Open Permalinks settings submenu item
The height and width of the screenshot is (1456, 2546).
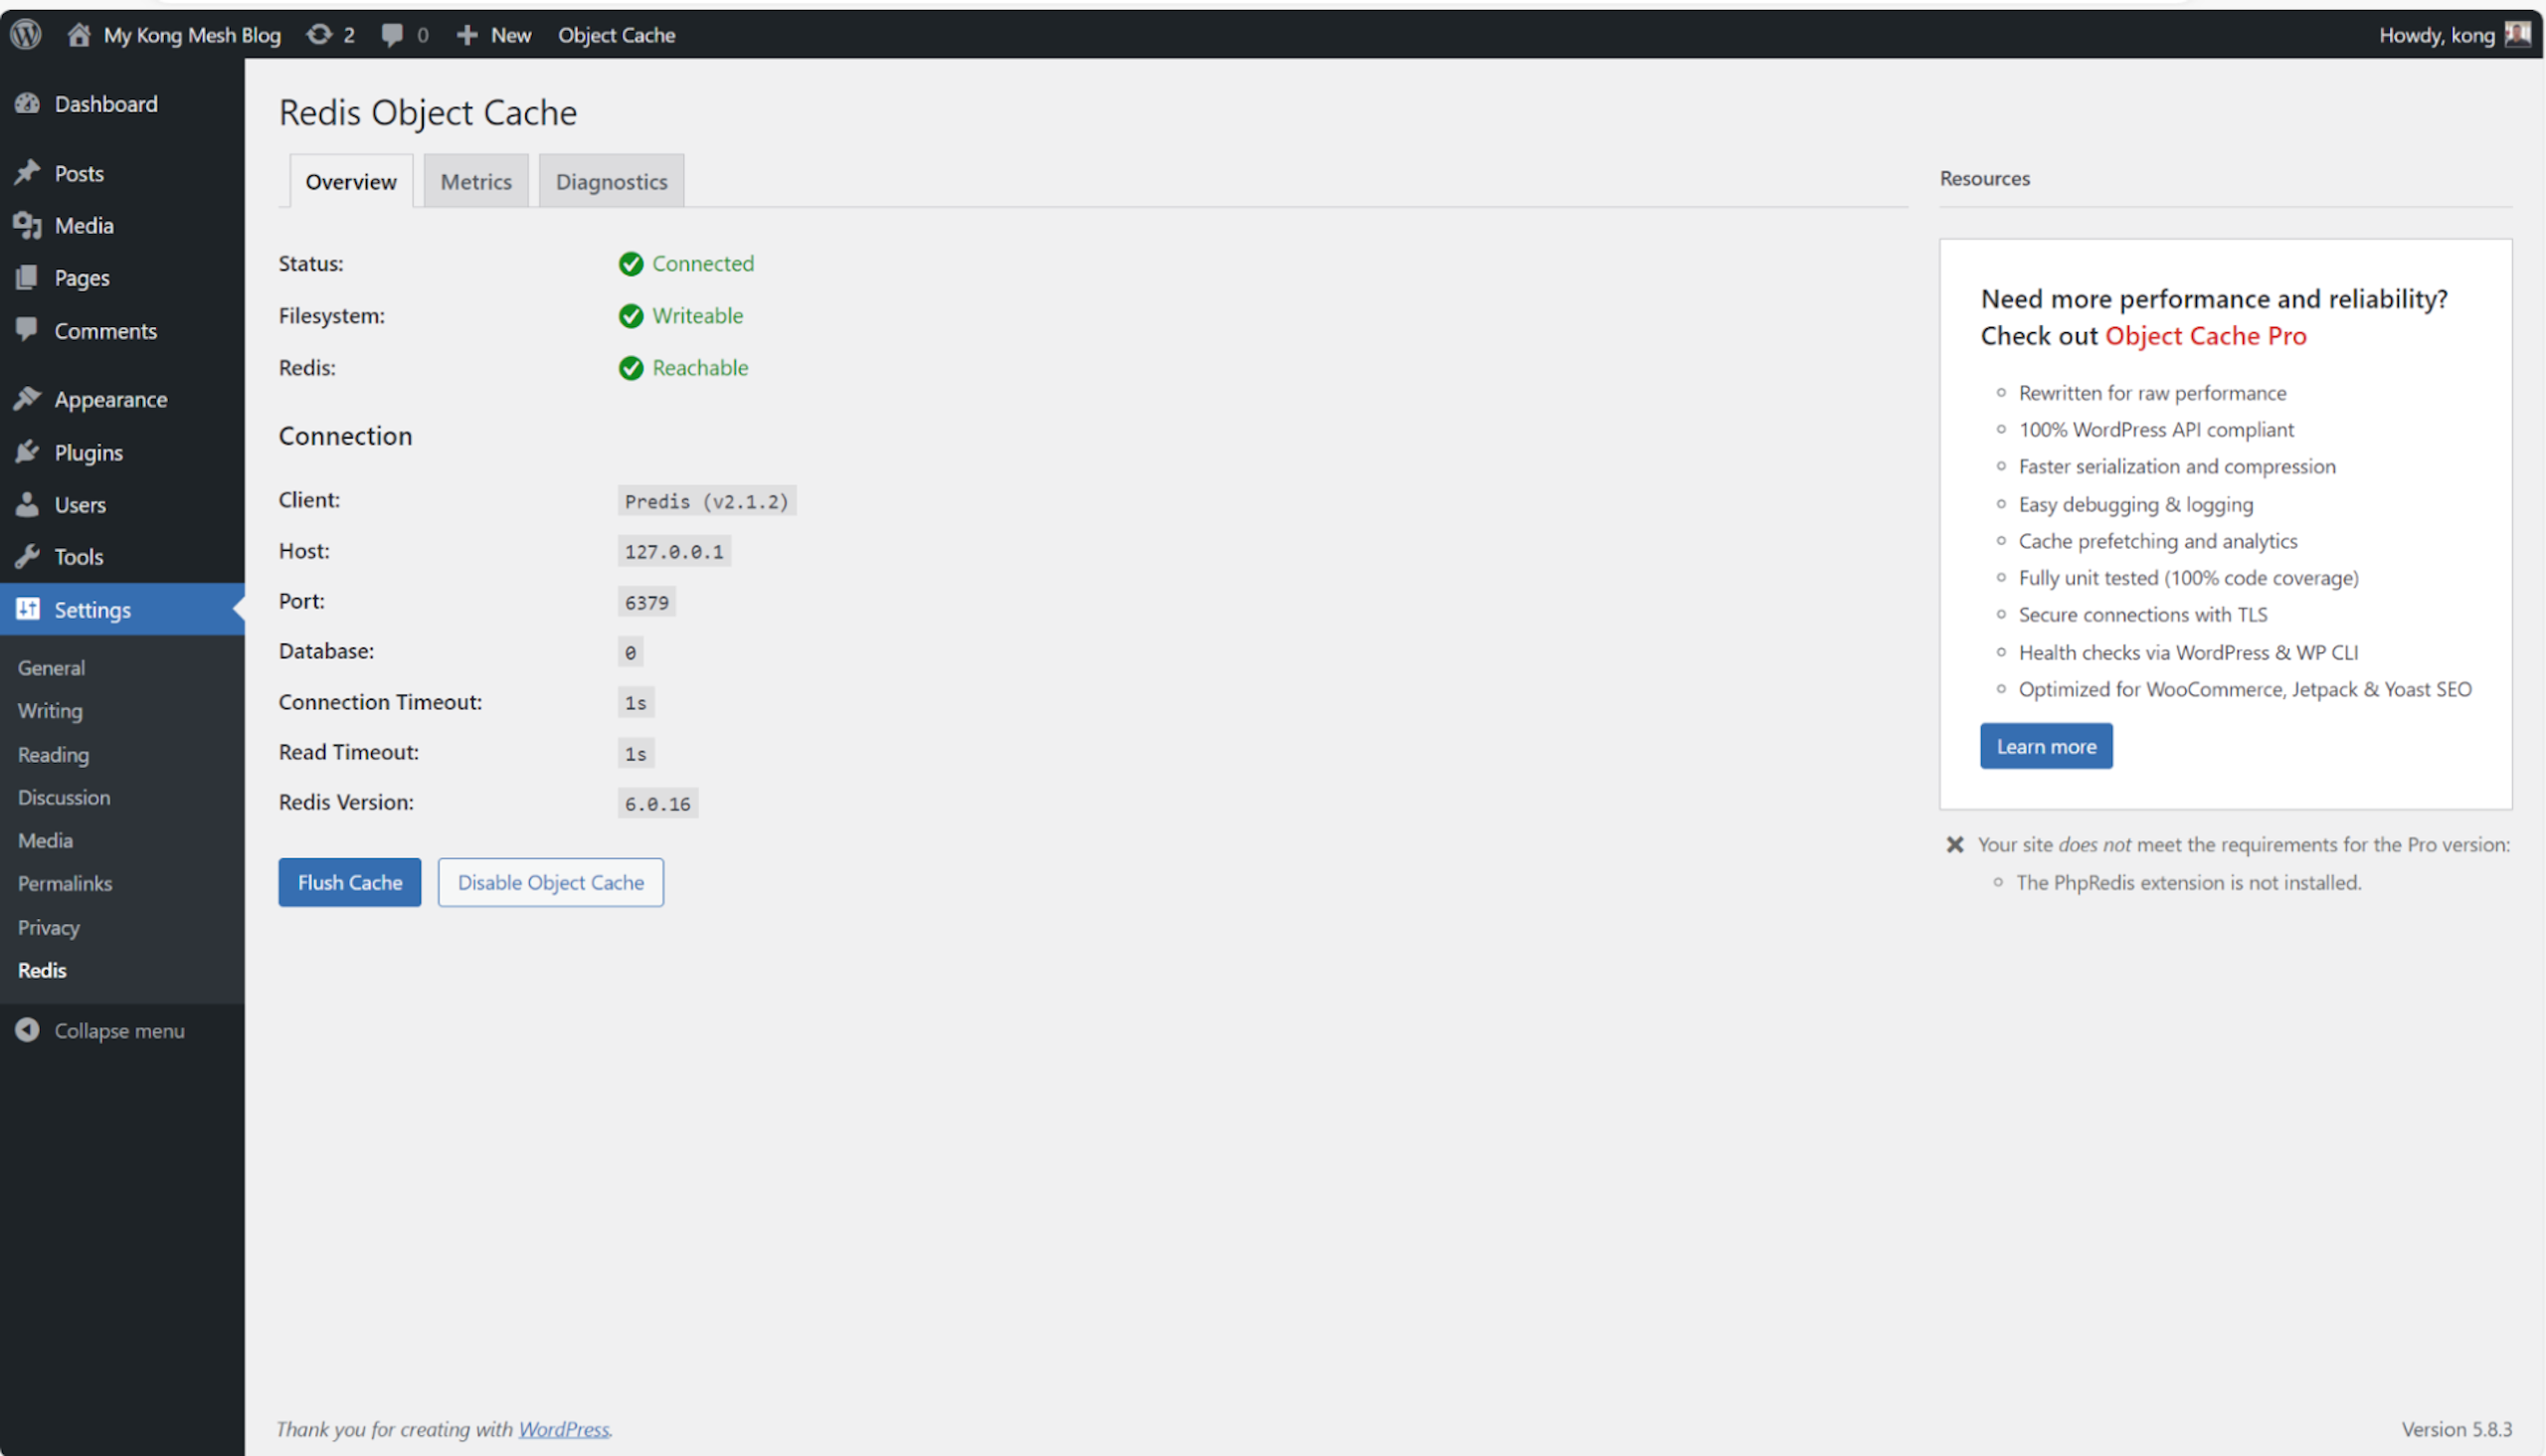point(65,884)
